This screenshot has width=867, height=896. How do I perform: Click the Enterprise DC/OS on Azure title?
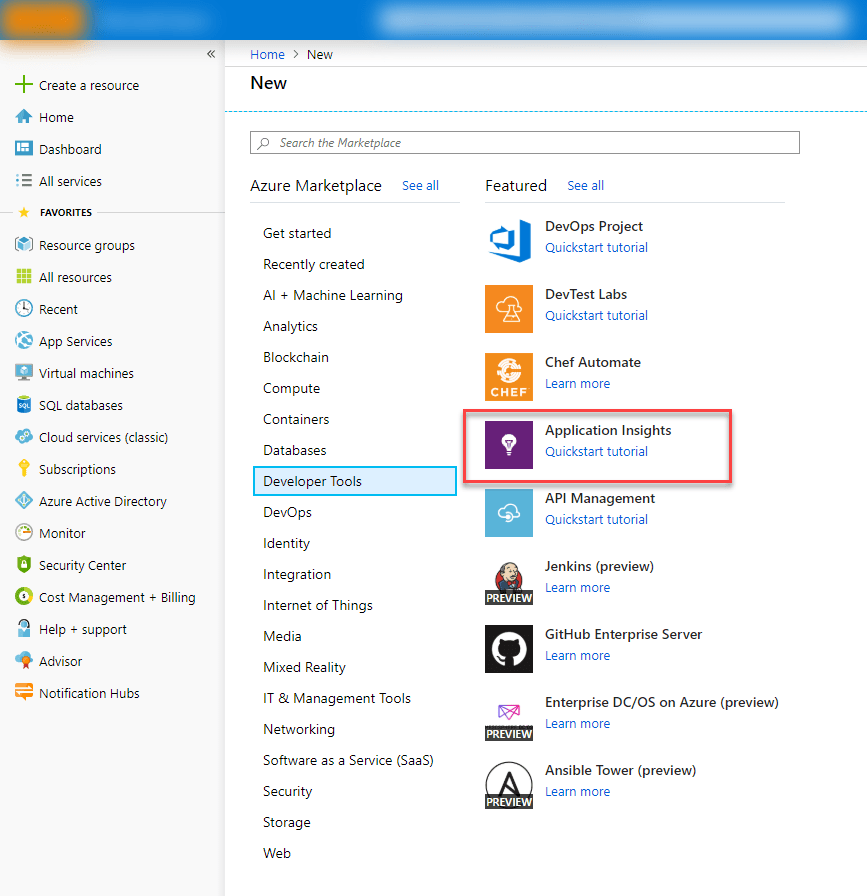pyautogui.click(x=662, y=702)
